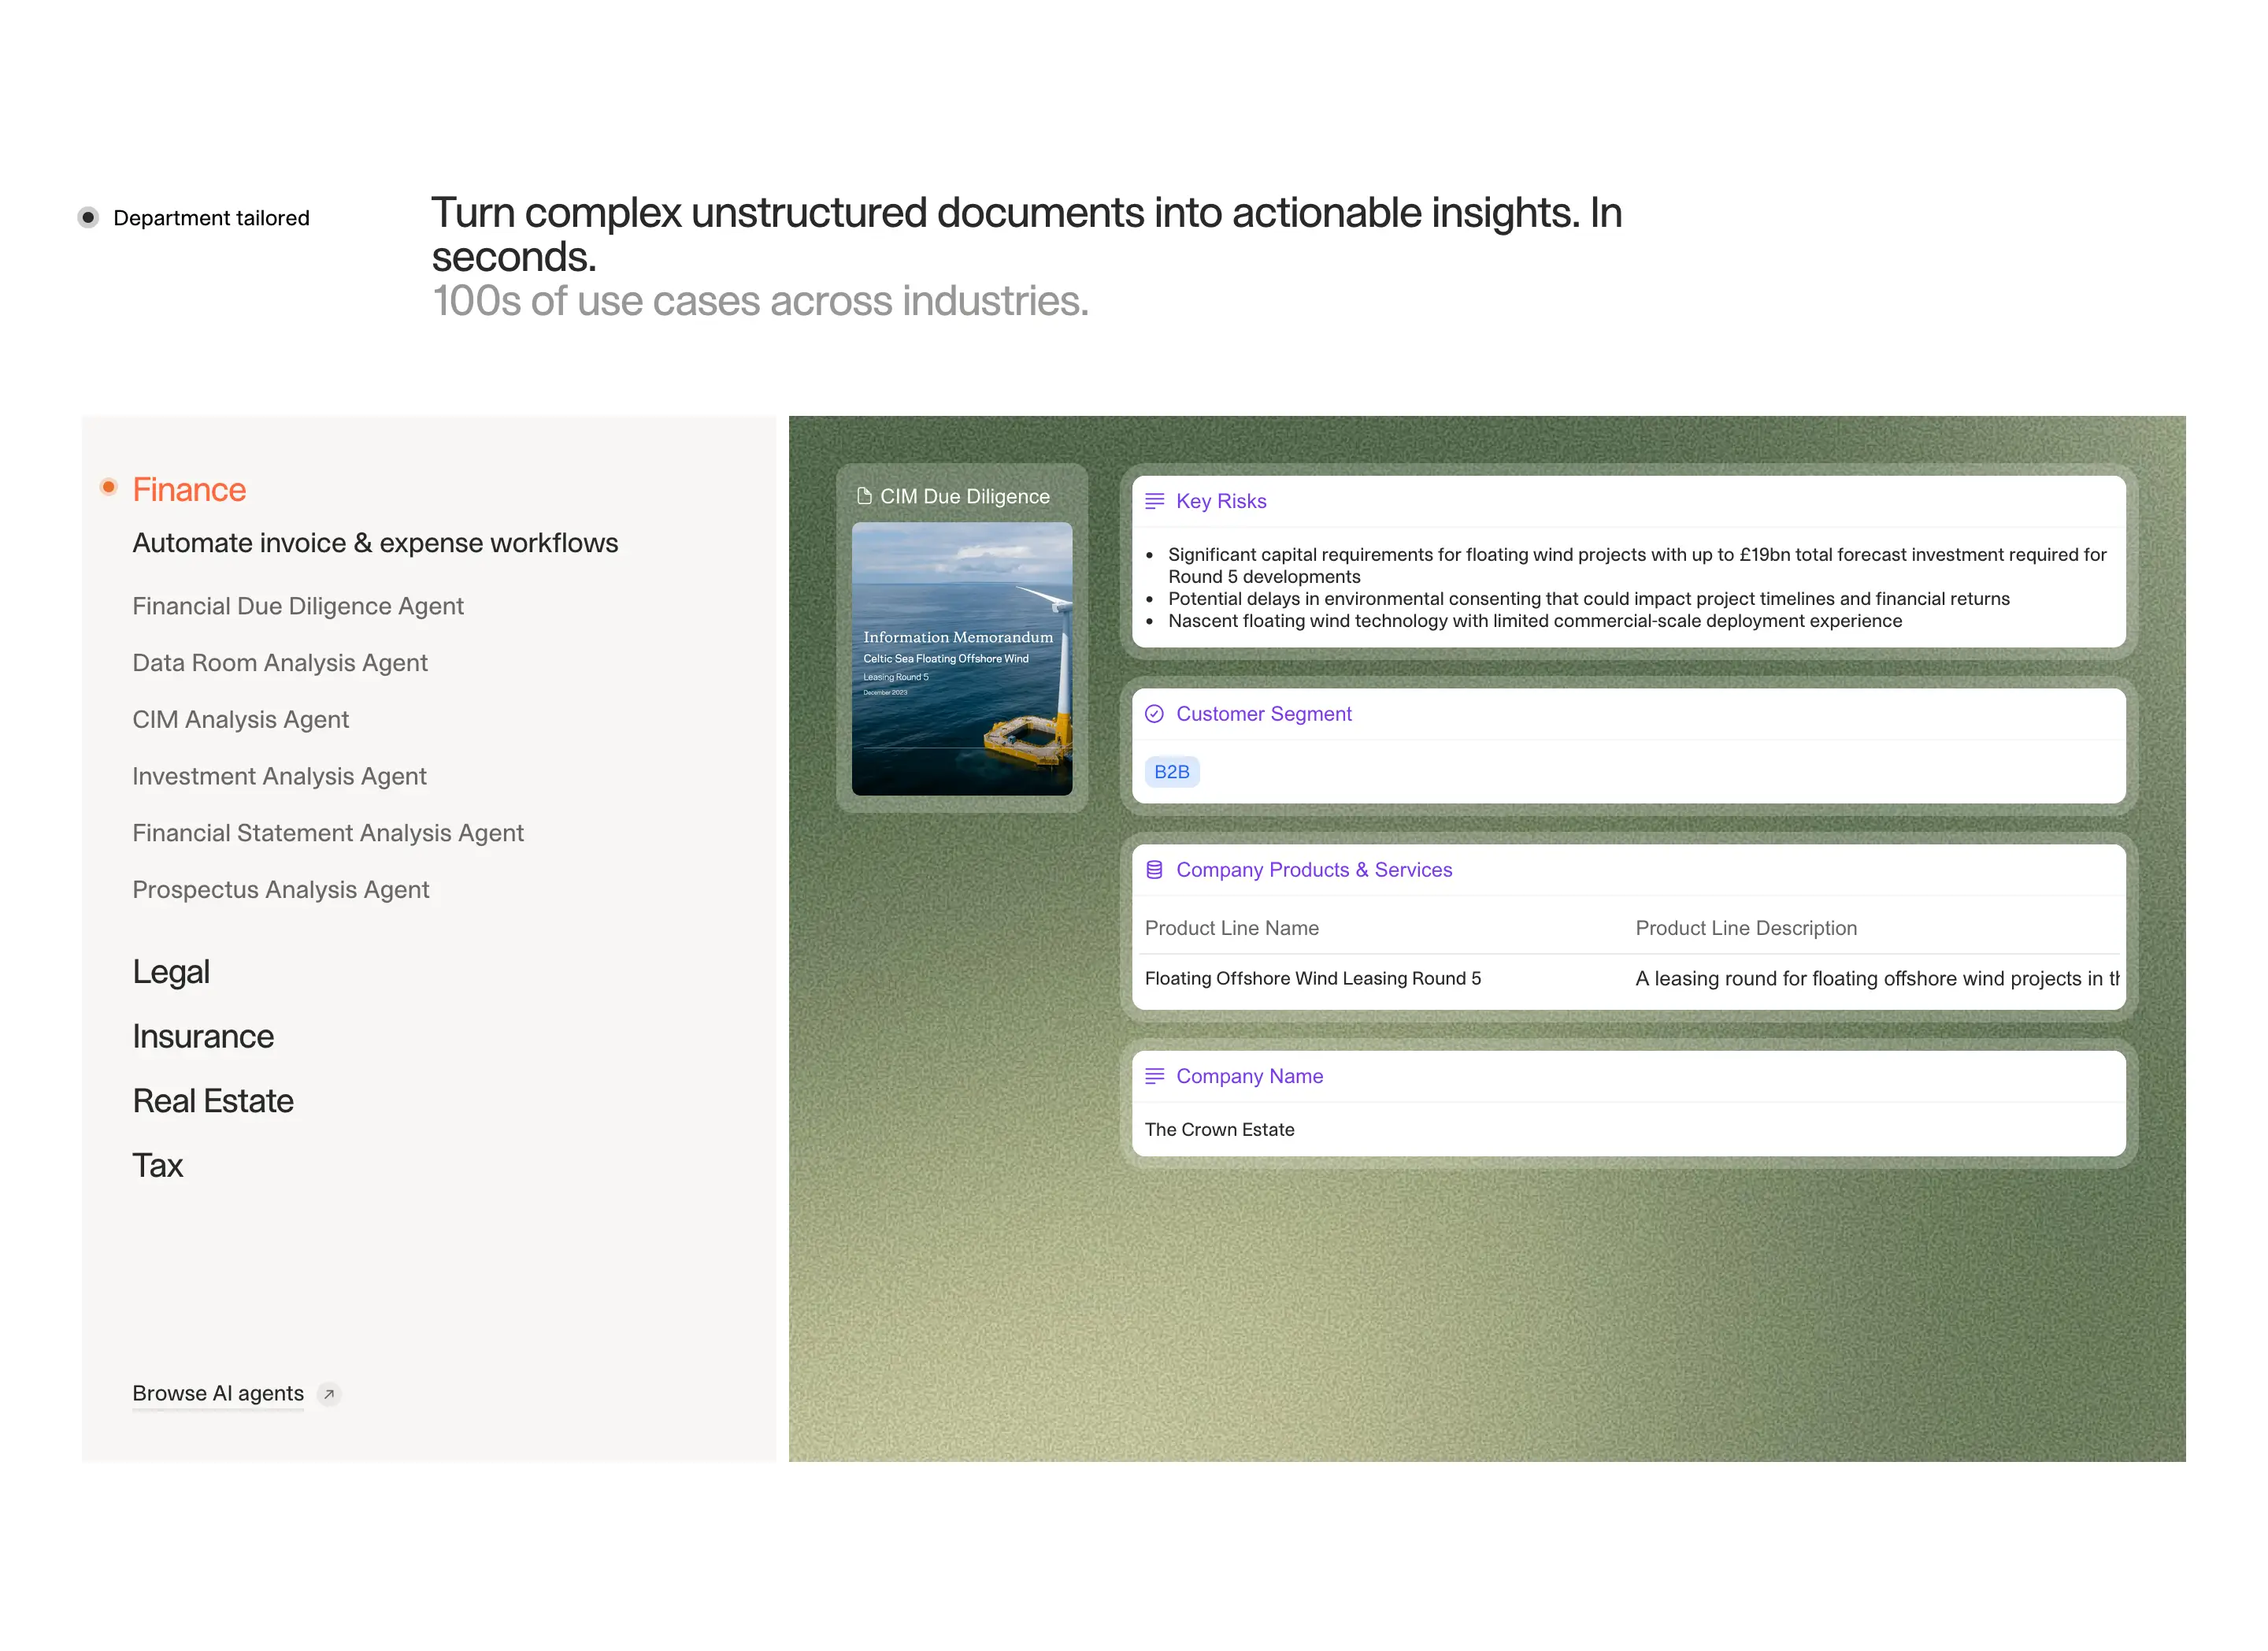Click 'Automate invoice & expense workflows' text
Image resolution: width=2268 pixels, height=1651 pixels.
click(x=375, y=543)
